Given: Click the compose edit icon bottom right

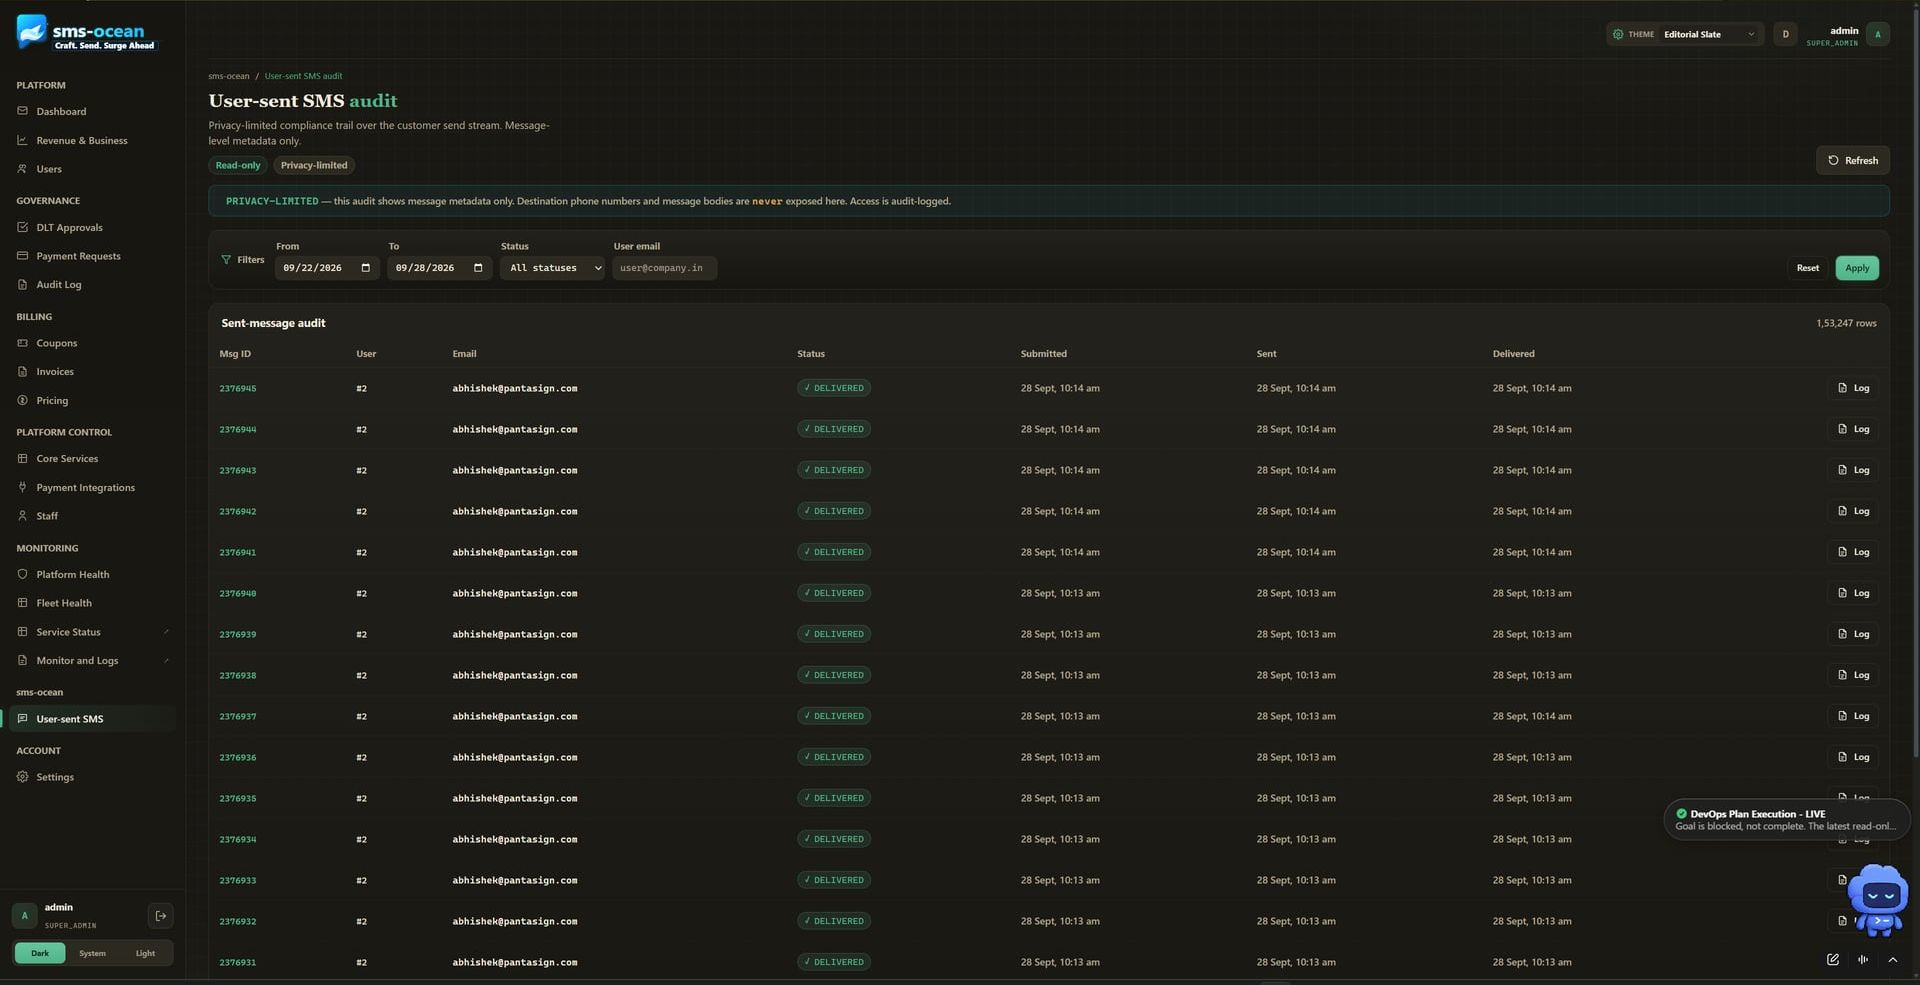Looking at the screenshot, I should click(1833, 959).
